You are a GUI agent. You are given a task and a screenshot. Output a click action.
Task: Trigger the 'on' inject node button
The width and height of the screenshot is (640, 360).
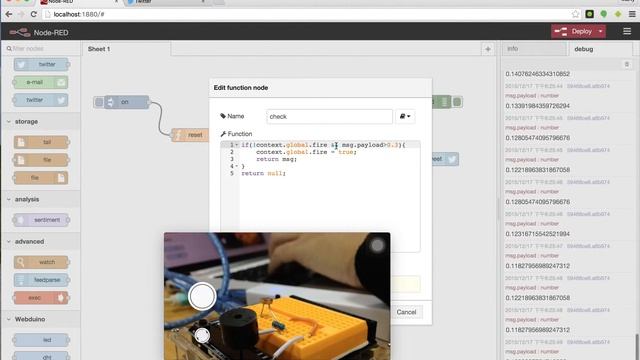[98, 102]
